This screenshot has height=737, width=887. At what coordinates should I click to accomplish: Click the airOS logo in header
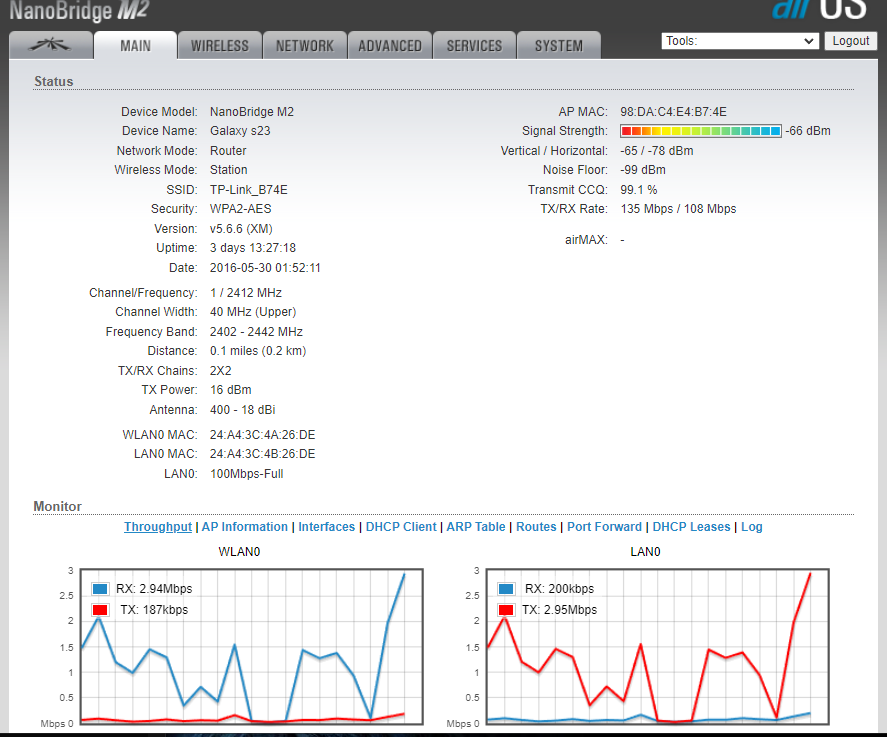pyautogui.click(x=819, y=10)
